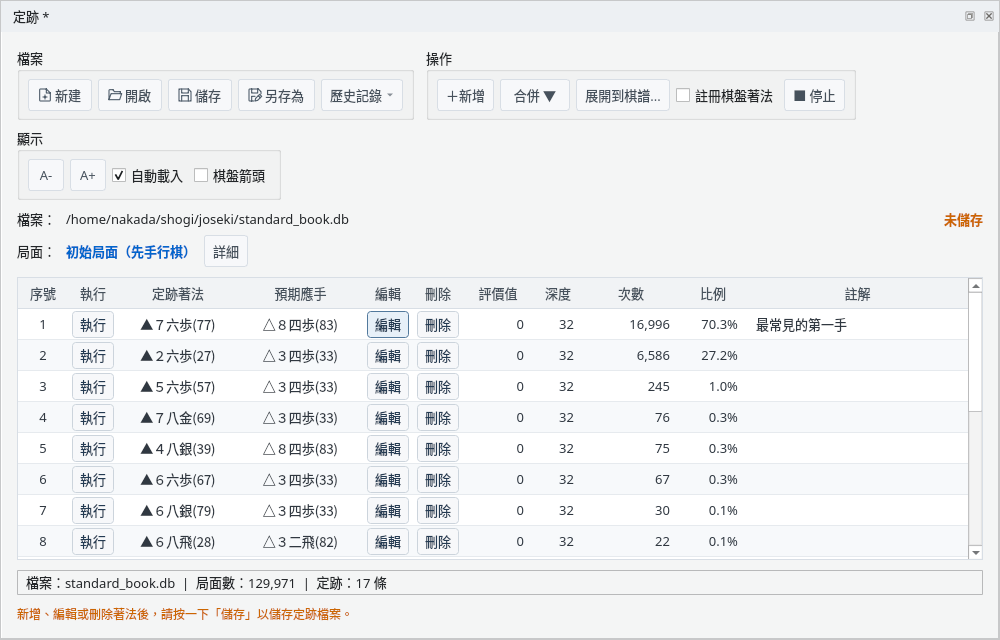The width and height of the screenshot is (1000, 640).
Task: Increase font size with A+
Action: [87, 175]
